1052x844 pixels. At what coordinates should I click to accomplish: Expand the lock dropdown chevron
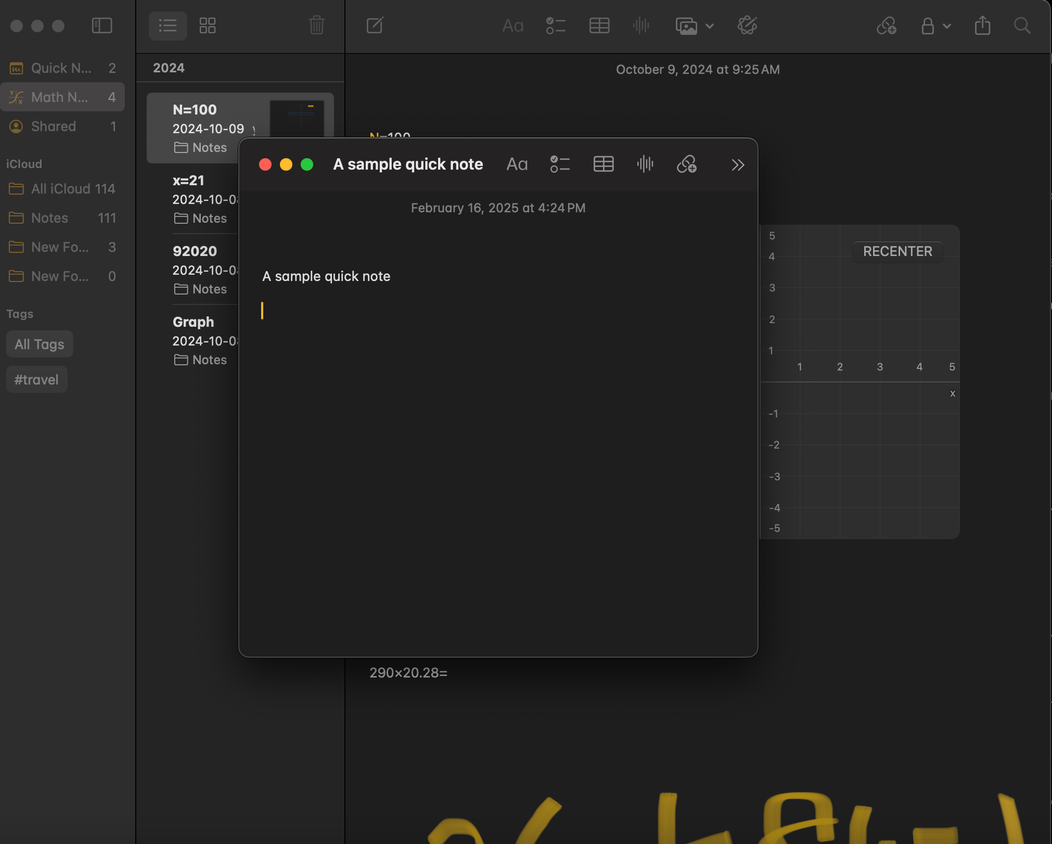(947, 26)
